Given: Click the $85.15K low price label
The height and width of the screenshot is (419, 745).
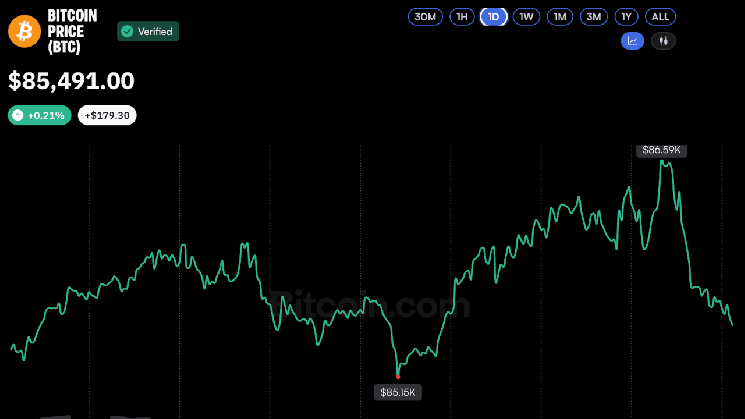Looking at the screenshot, I should pos(398,392).
